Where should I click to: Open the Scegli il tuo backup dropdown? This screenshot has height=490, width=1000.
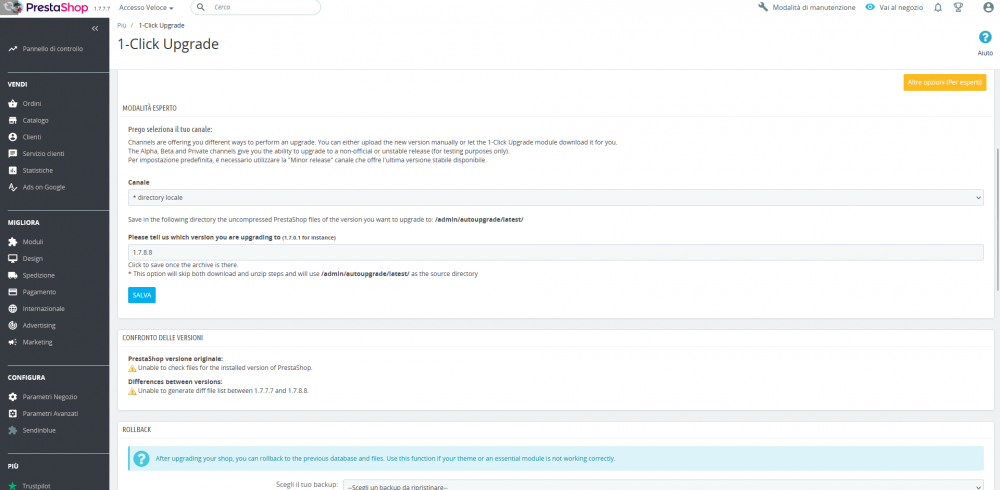[663, 486]
